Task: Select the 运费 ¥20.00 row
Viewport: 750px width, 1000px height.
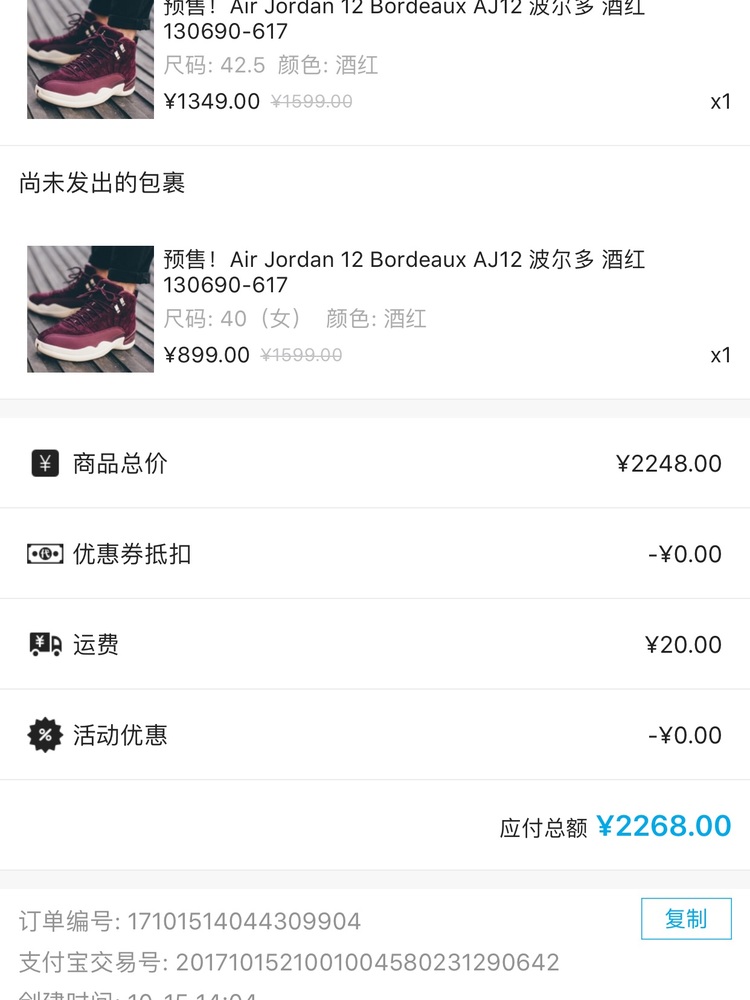Action: click(x=375, y=644)
